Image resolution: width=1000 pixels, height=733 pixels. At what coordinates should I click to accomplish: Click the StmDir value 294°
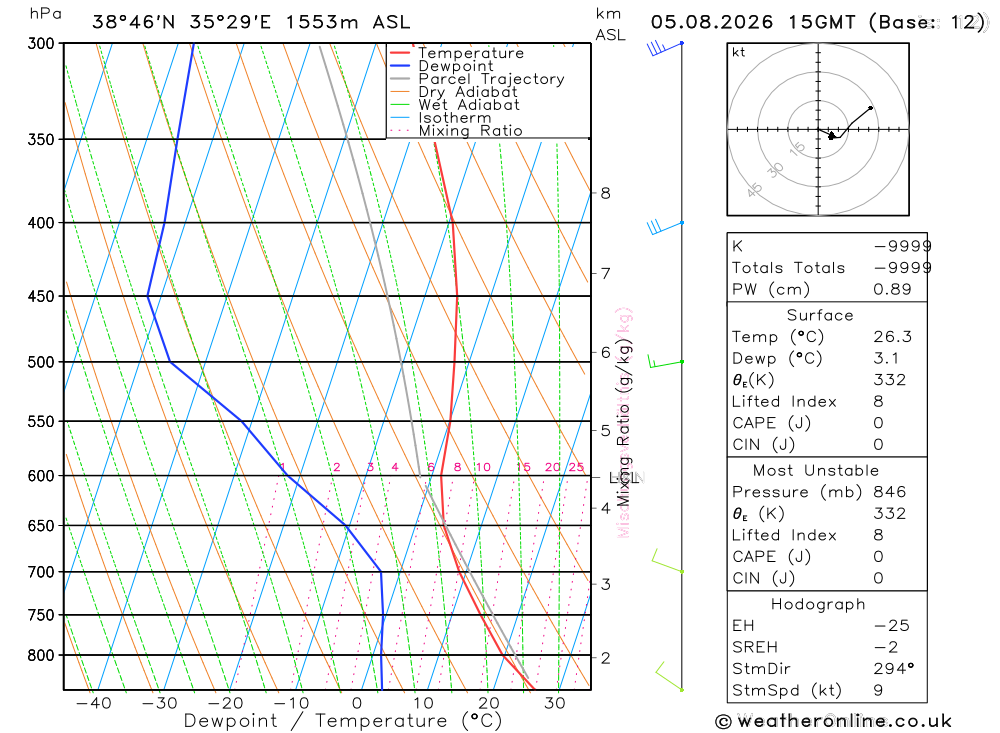893,669
